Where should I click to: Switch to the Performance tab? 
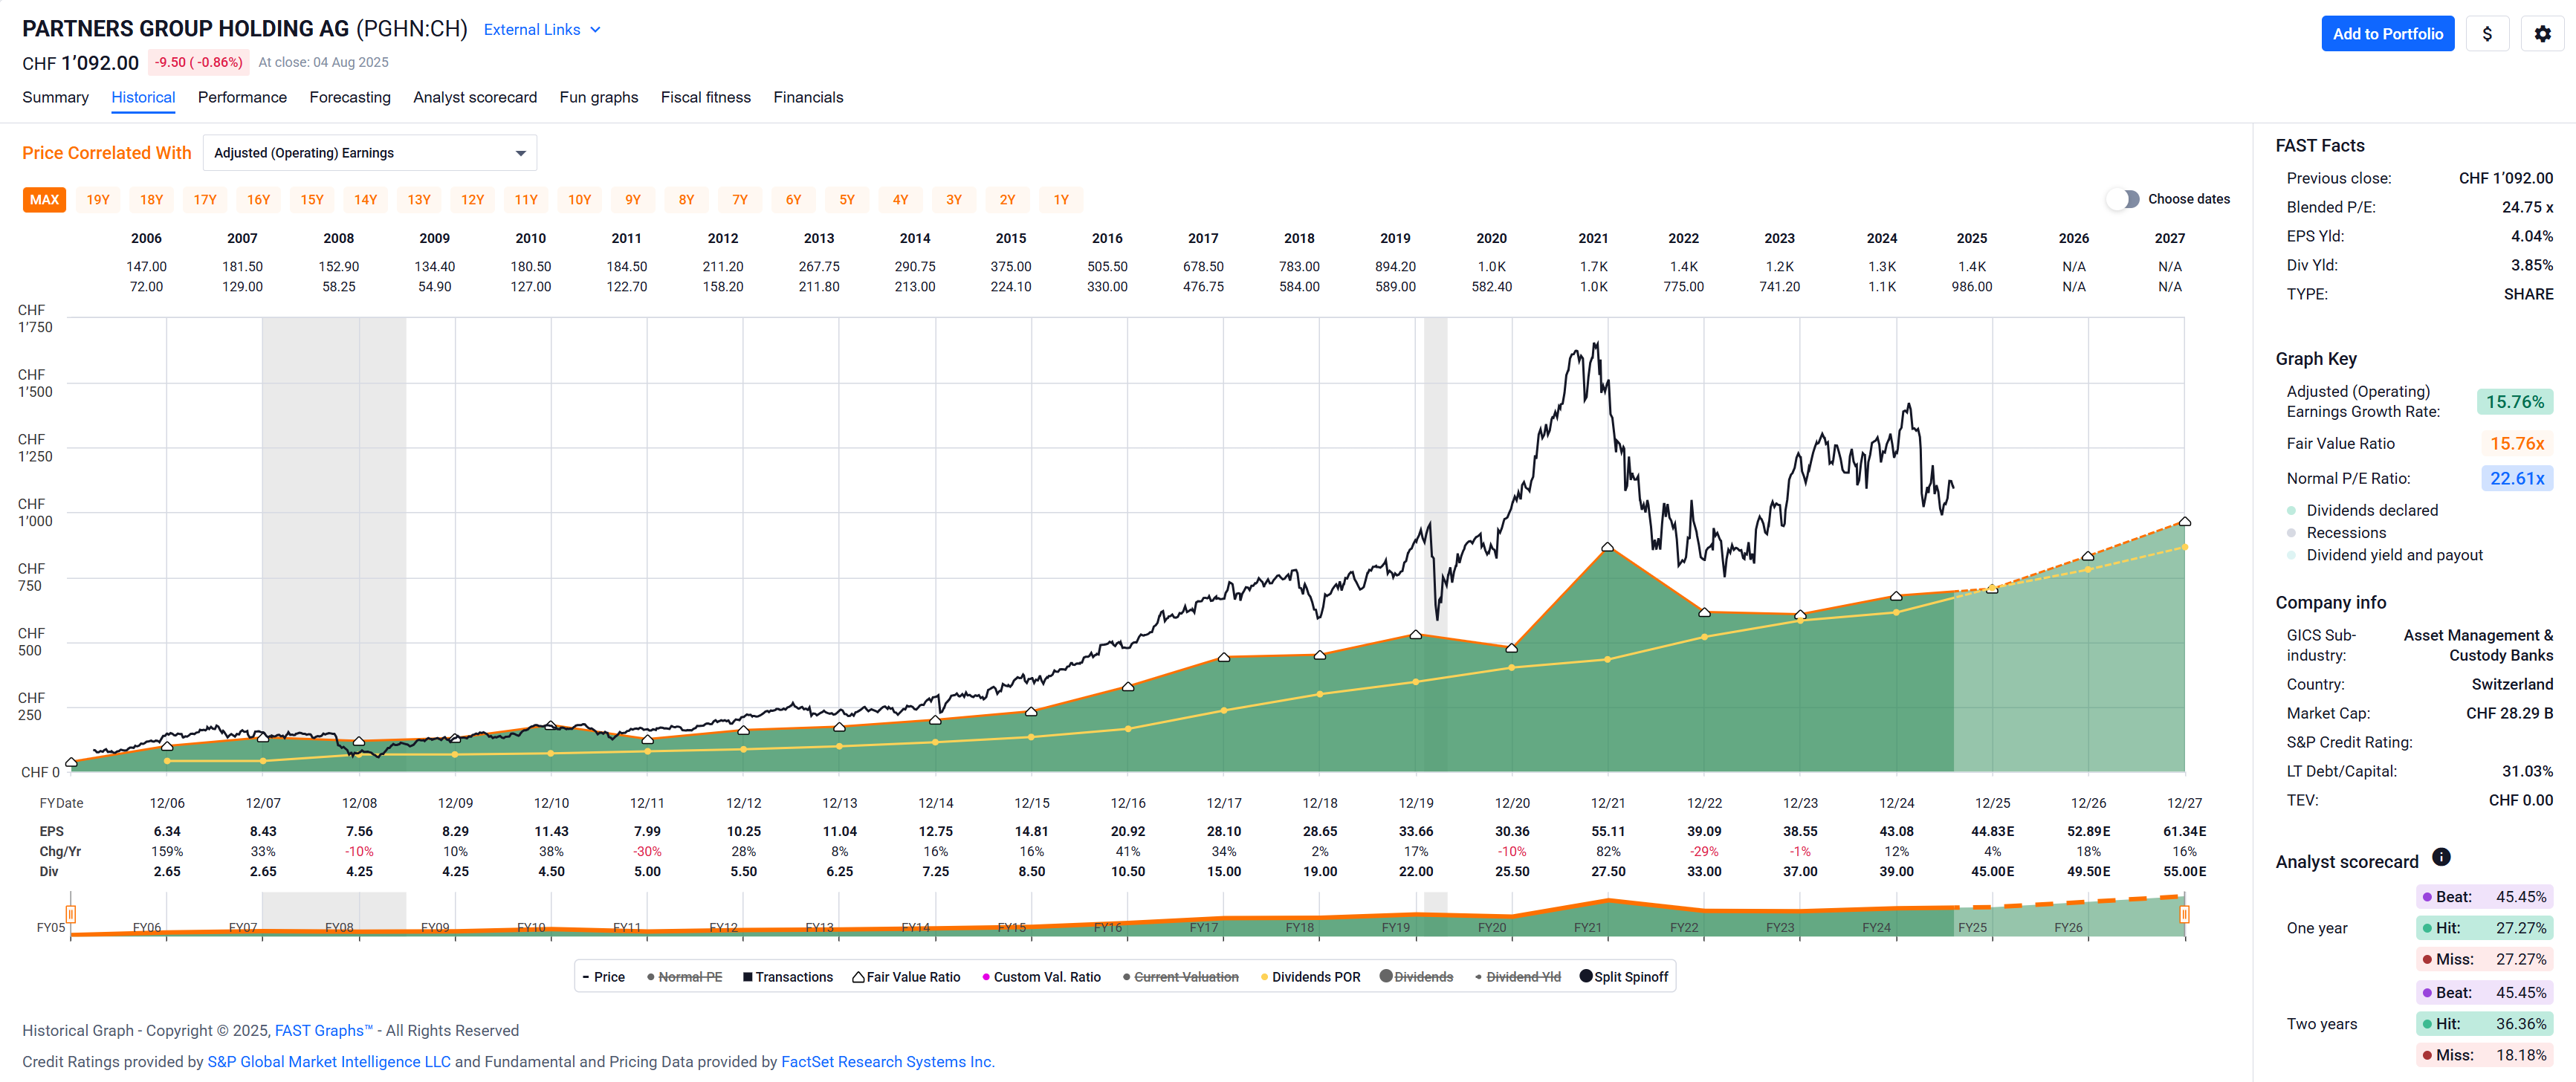click(242, 97)
